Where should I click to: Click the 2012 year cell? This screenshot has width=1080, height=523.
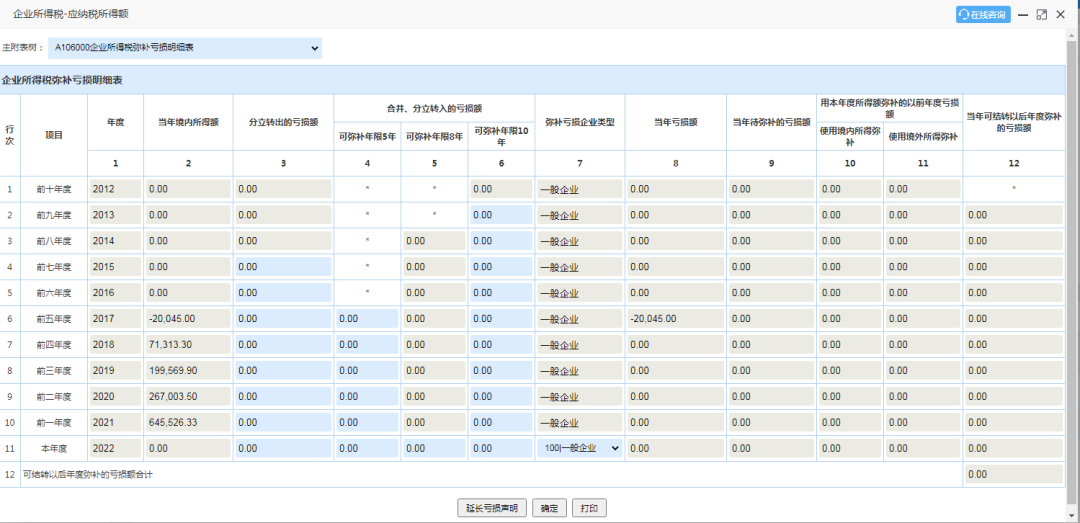point(115,189)
